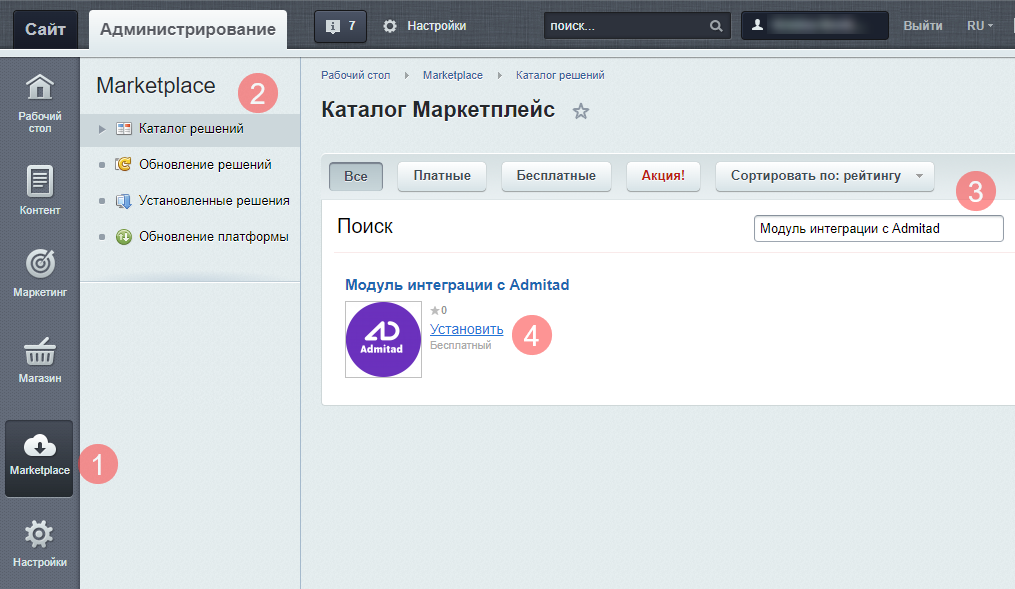The image size is (1015, 589).
Task: Expand the Каталог решений tree arrow
Action: [x=102, y=129]
